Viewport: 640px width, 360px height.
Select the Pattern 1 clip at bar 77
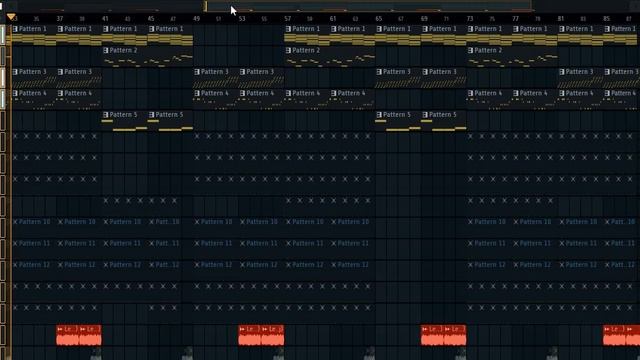coord(535,35)
